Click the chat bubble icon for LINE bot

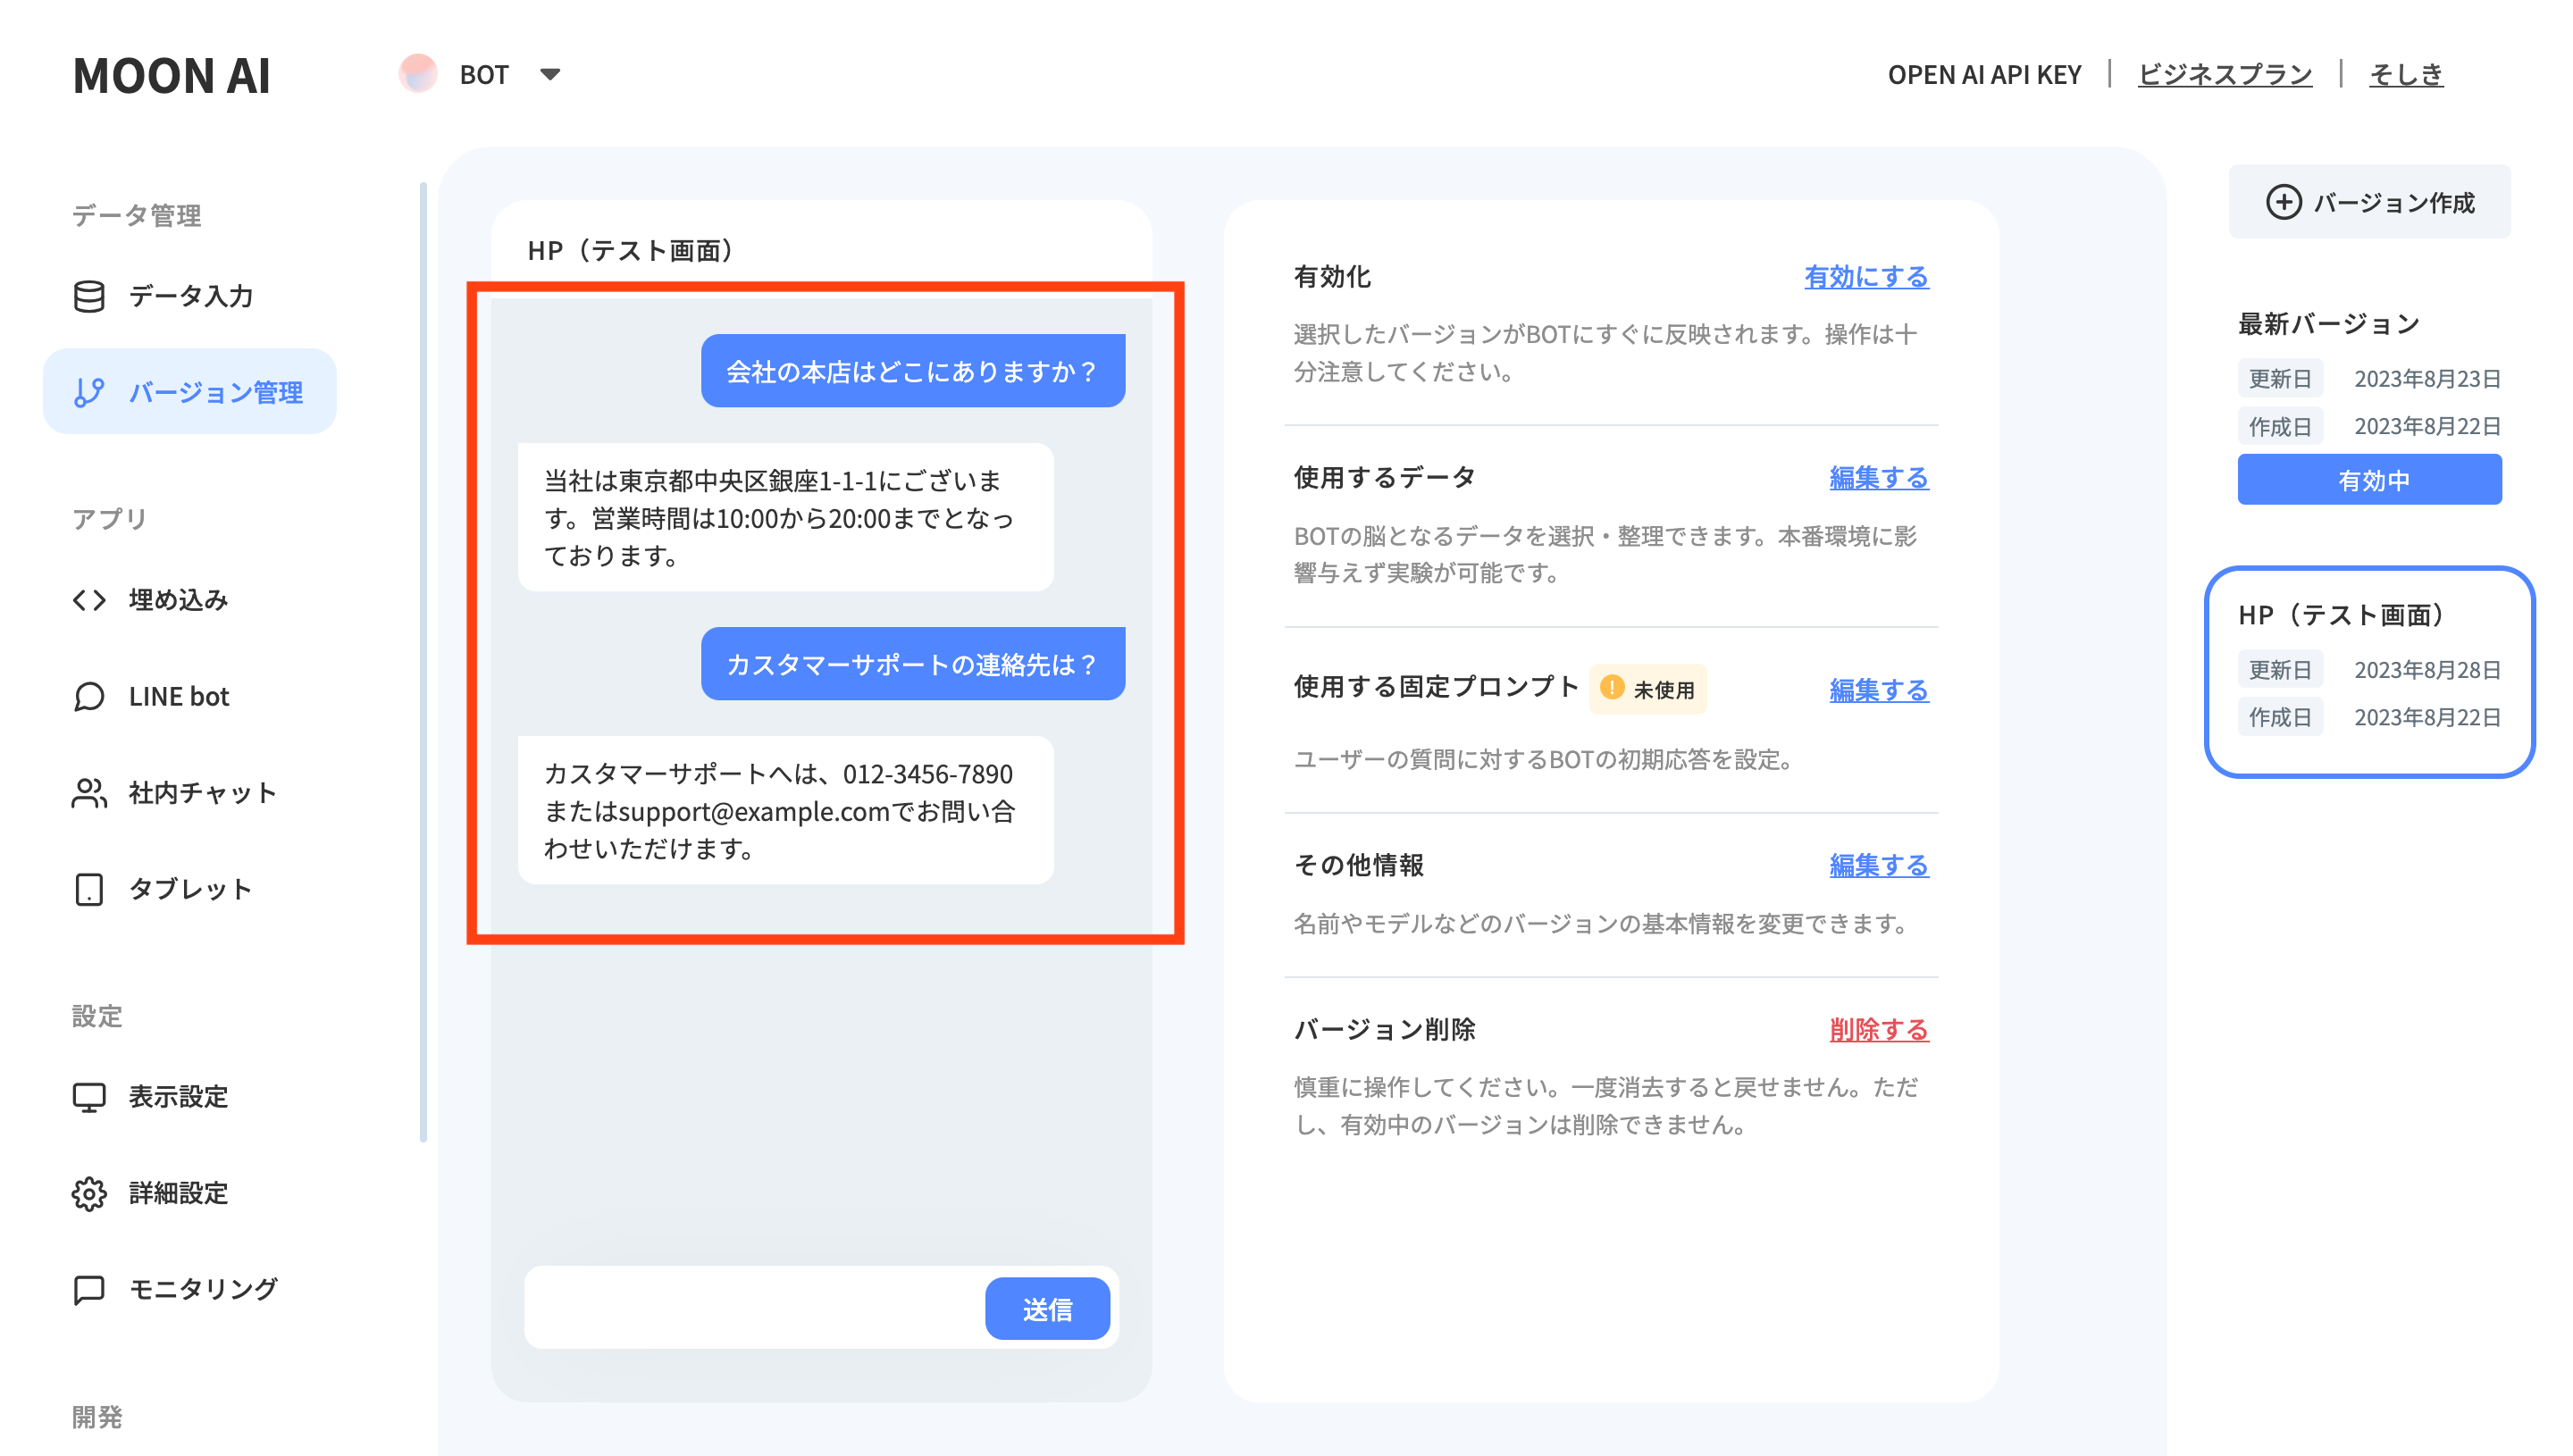(89, 696)
